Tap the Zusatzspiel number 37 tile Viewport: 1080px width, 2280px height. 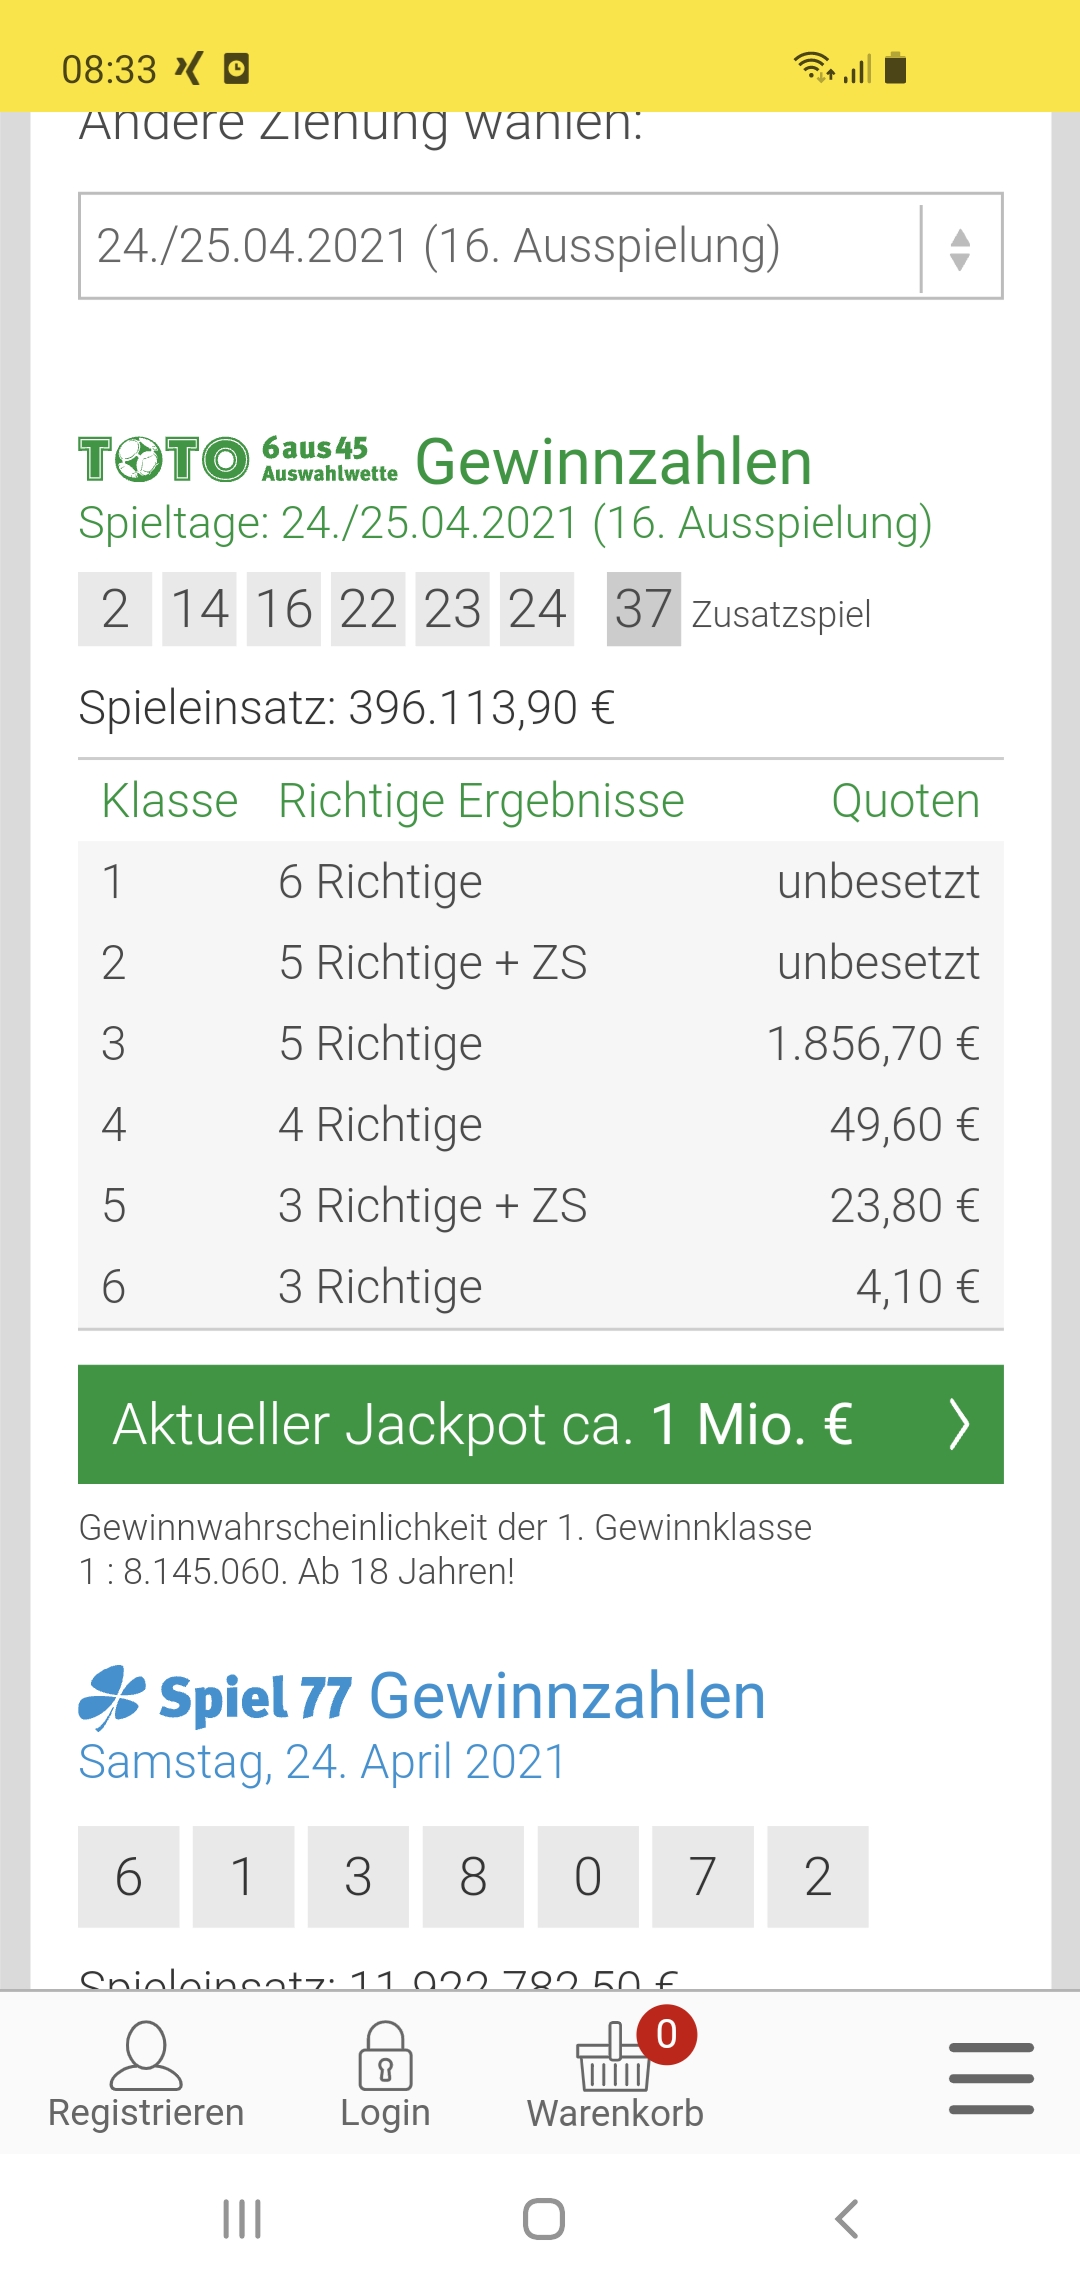click(x=644, y=609)
